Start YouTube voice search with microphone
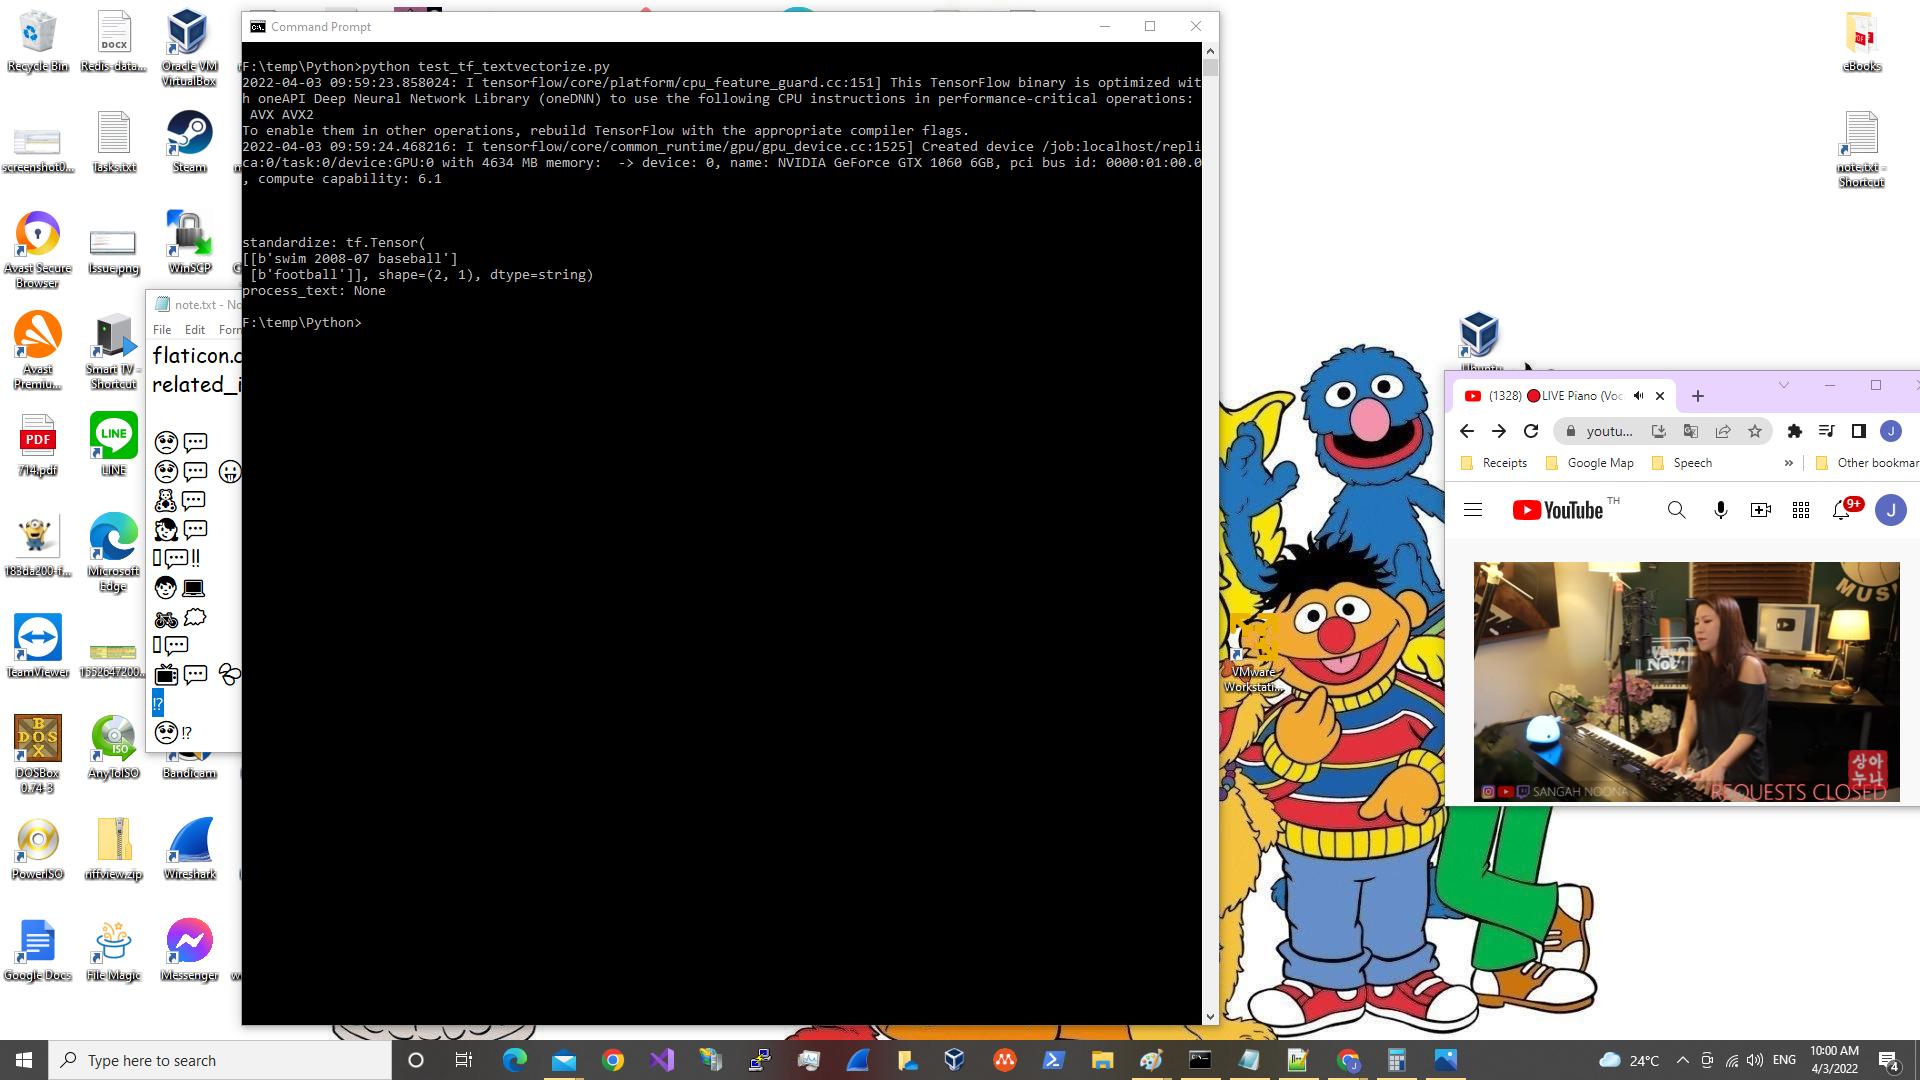The width and height of the screenshot is (1920, 1080). (1720, 510)
